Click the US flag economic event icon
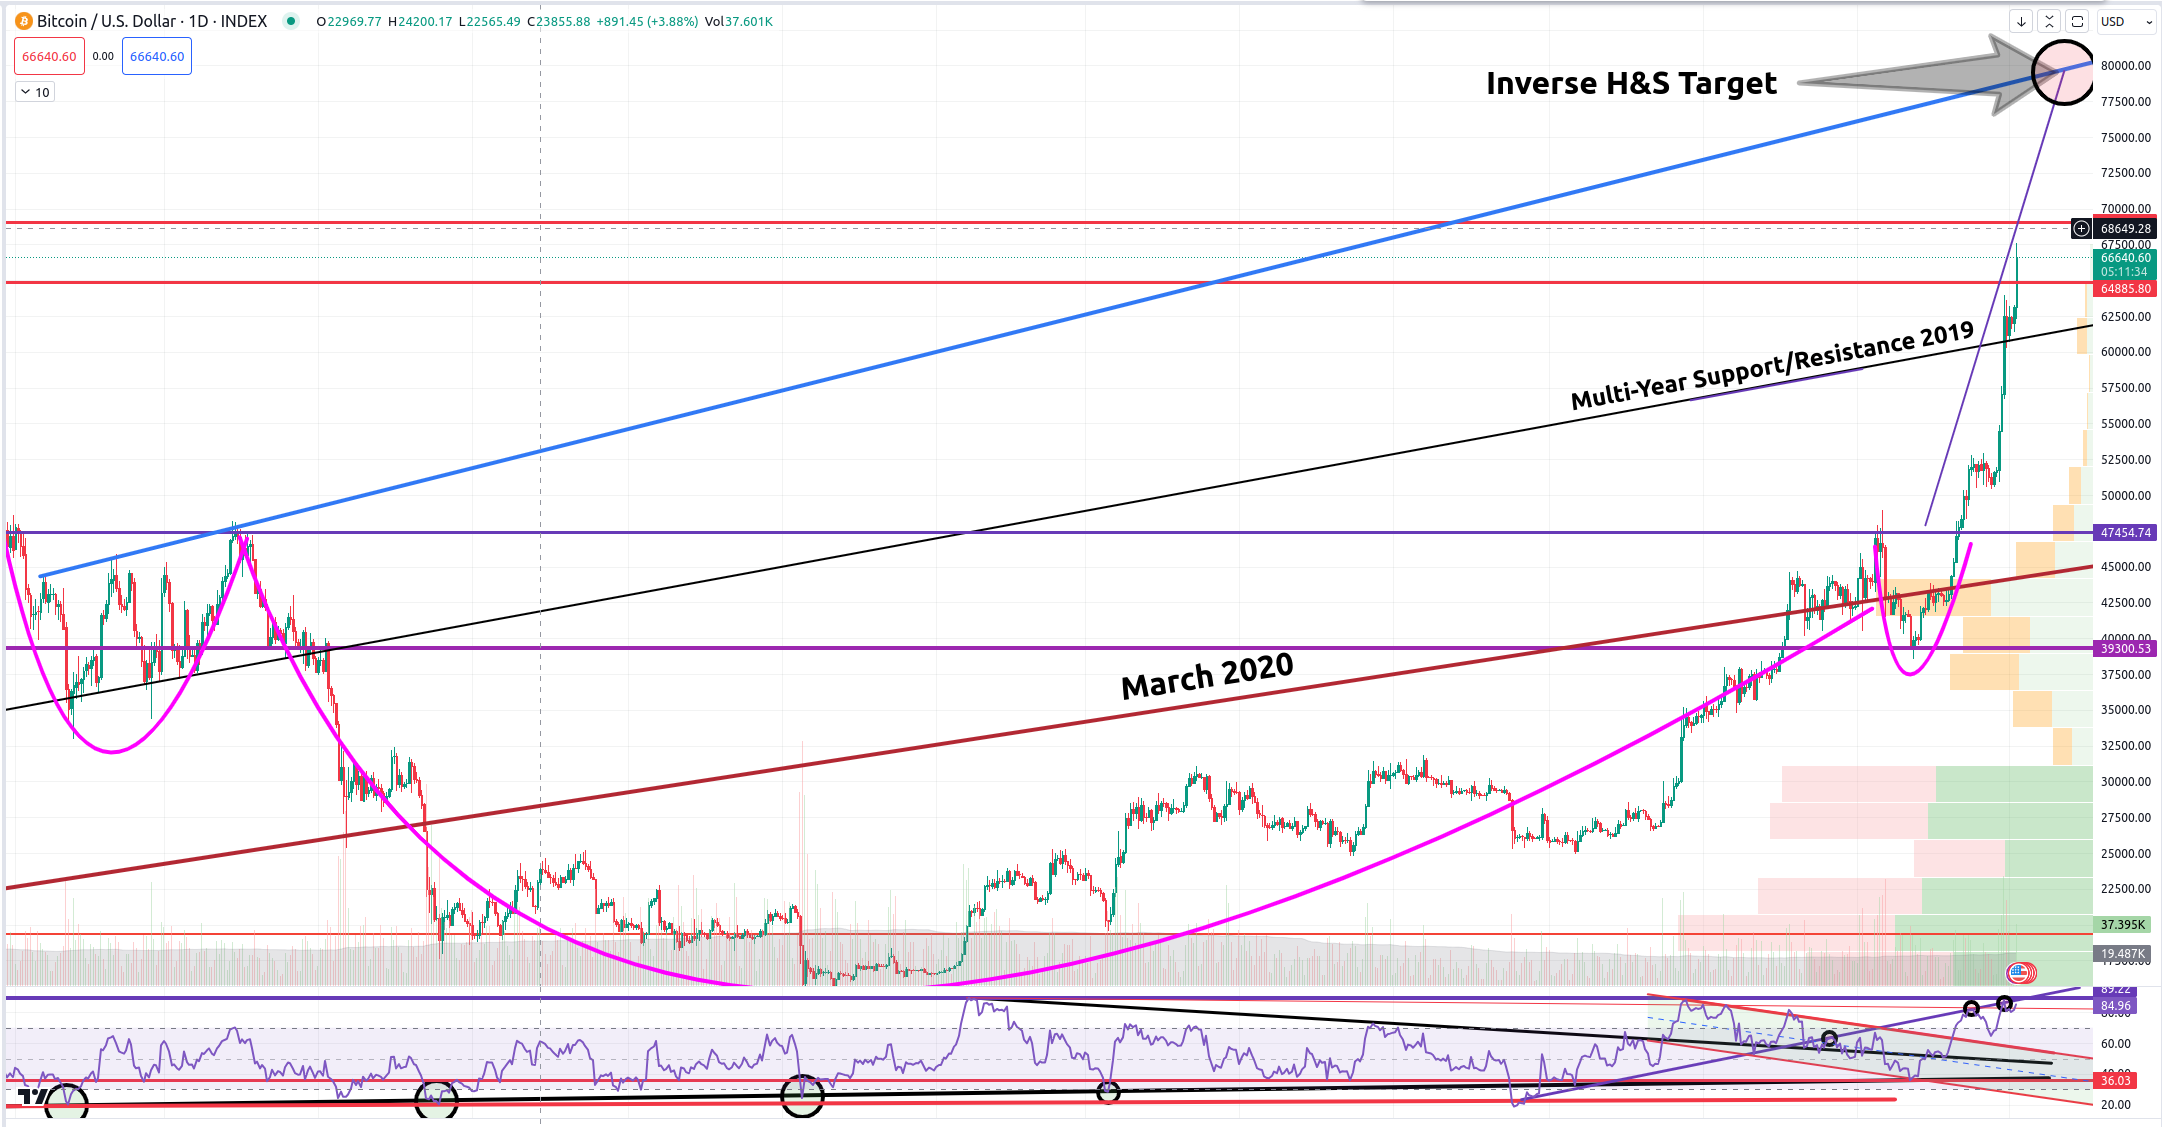Image resolution: width=2162 pixels, height=1127 pixels. point(2020,972)
